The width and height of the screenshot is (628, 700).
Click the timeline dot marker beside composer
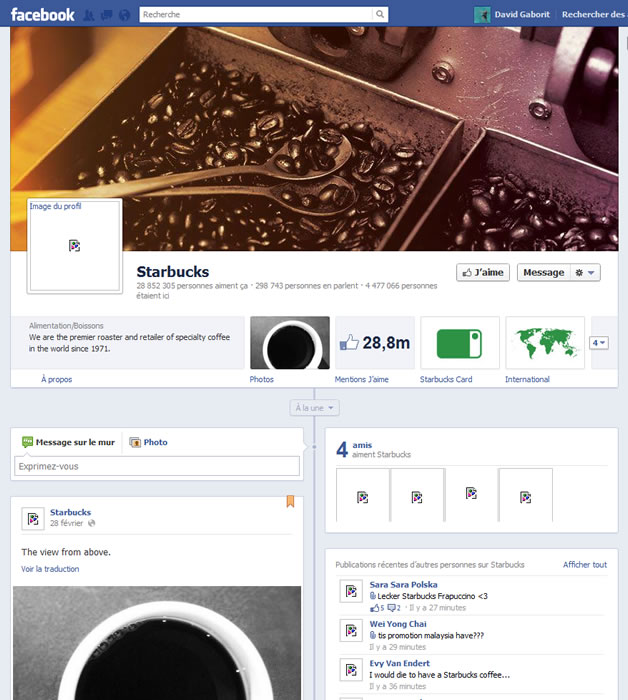pos(314,446)
